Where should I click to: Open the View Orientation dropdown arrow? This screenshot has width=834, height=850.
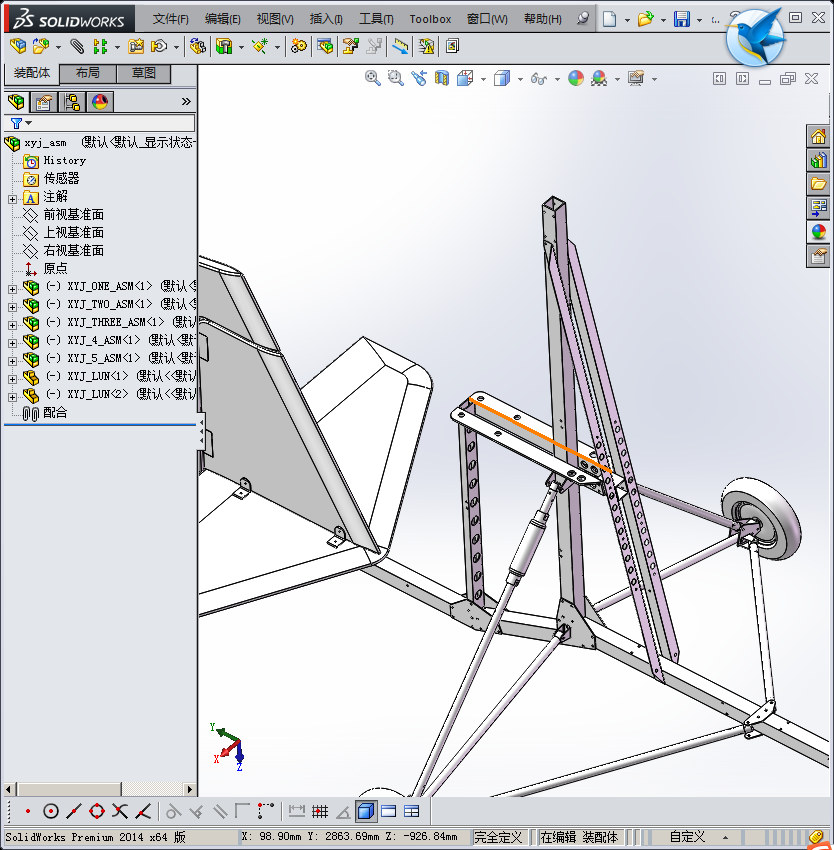click(484, 77)
